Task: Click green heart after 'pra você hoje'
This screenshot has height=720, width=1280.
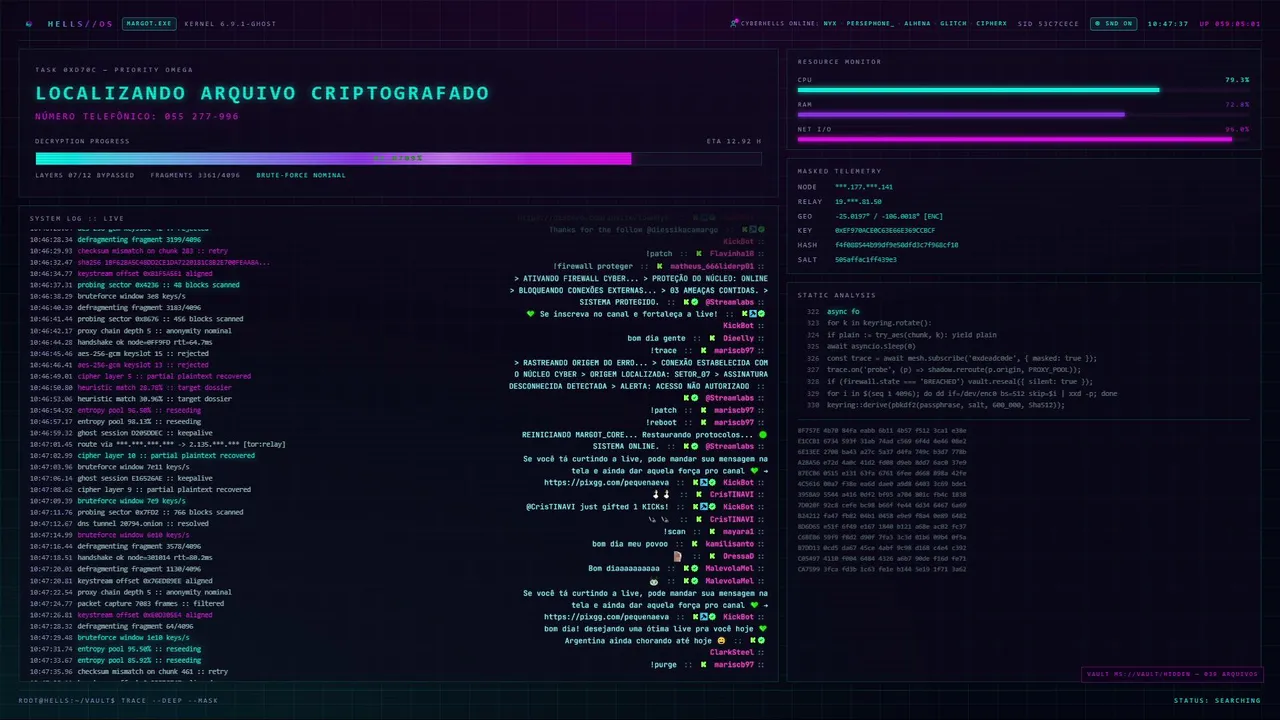Action: 763,628
